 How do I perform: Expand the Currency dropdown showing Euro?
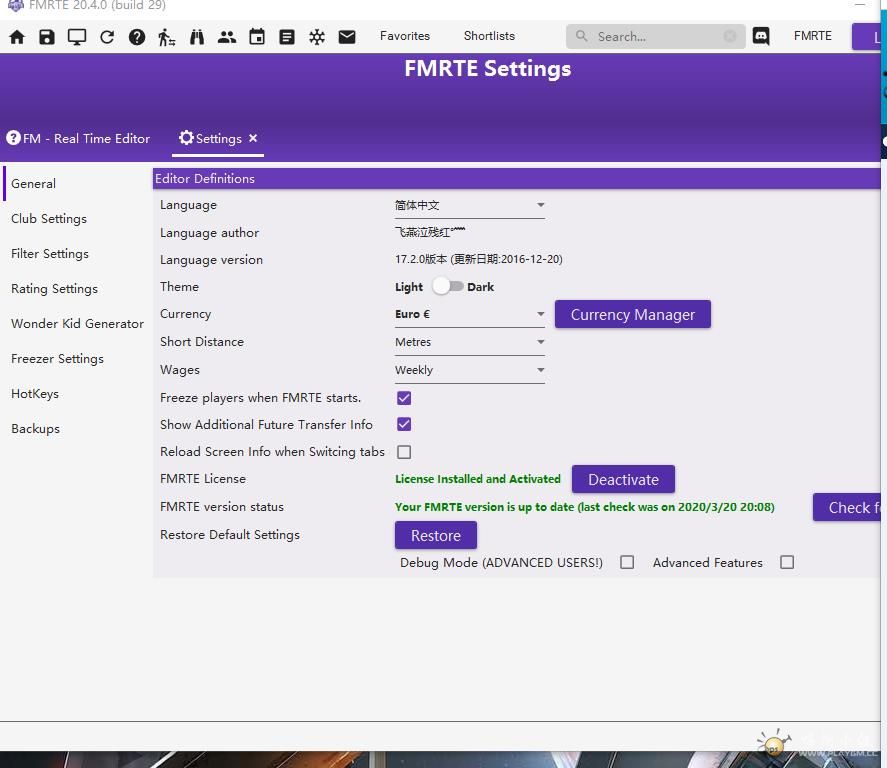470,314
